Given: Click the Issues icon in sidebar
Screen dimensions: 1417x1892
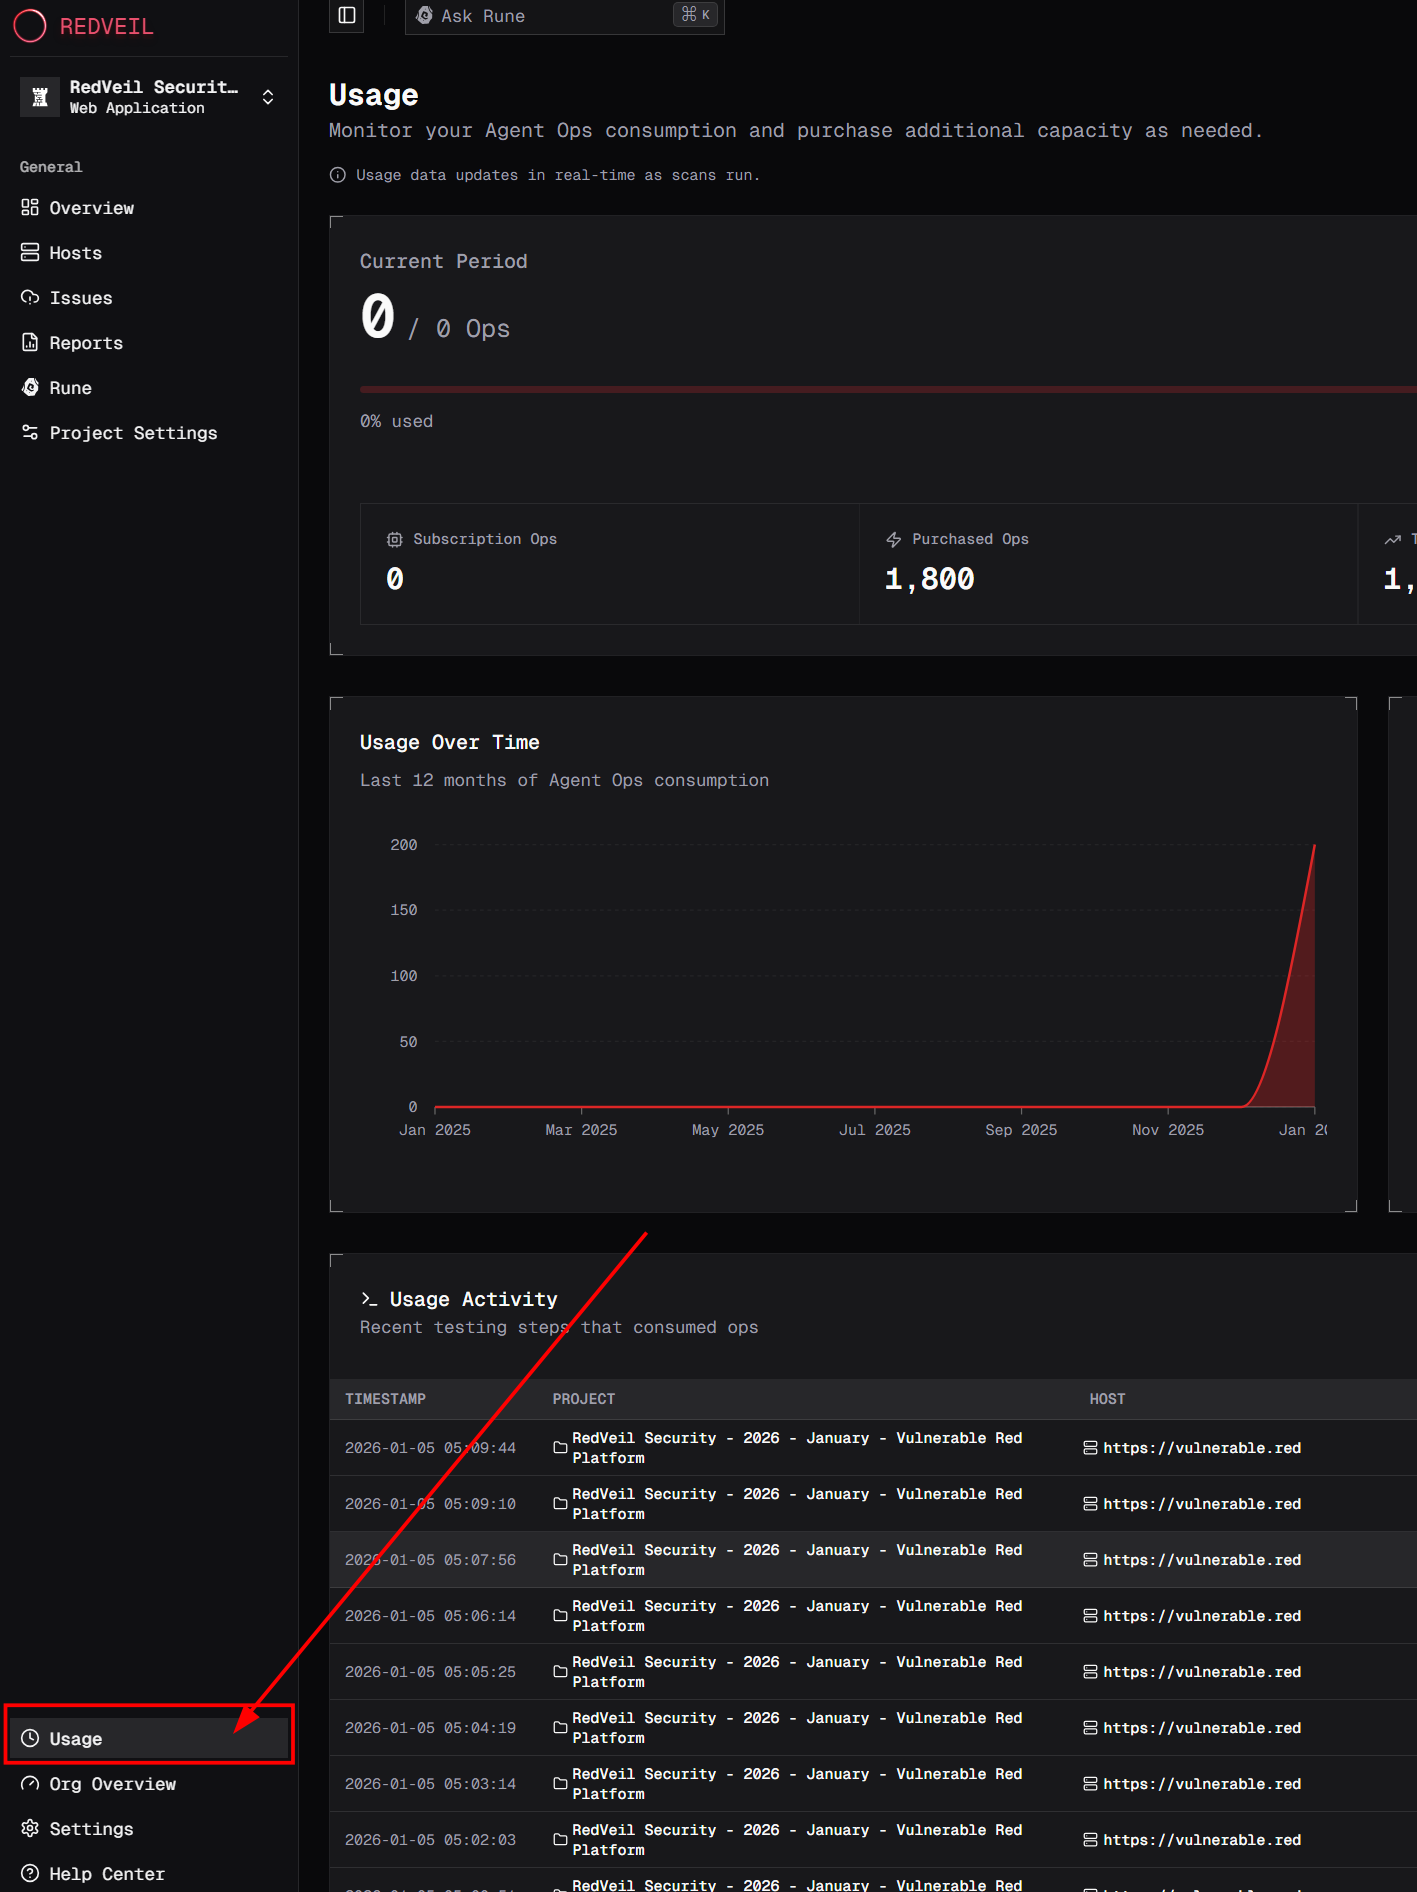Looking at the screenshot, I should (x=30, y=297).
